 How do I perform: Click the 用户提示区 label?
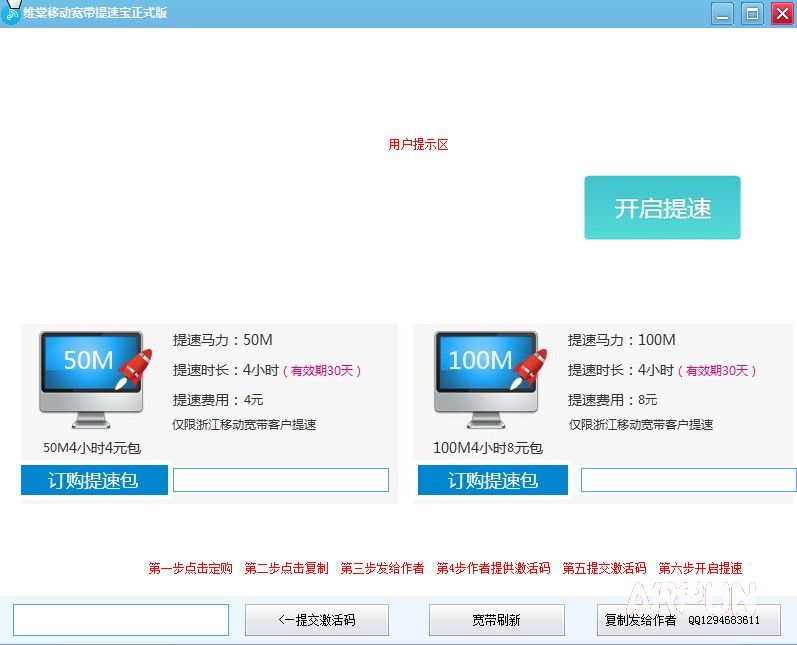[418, 145]
